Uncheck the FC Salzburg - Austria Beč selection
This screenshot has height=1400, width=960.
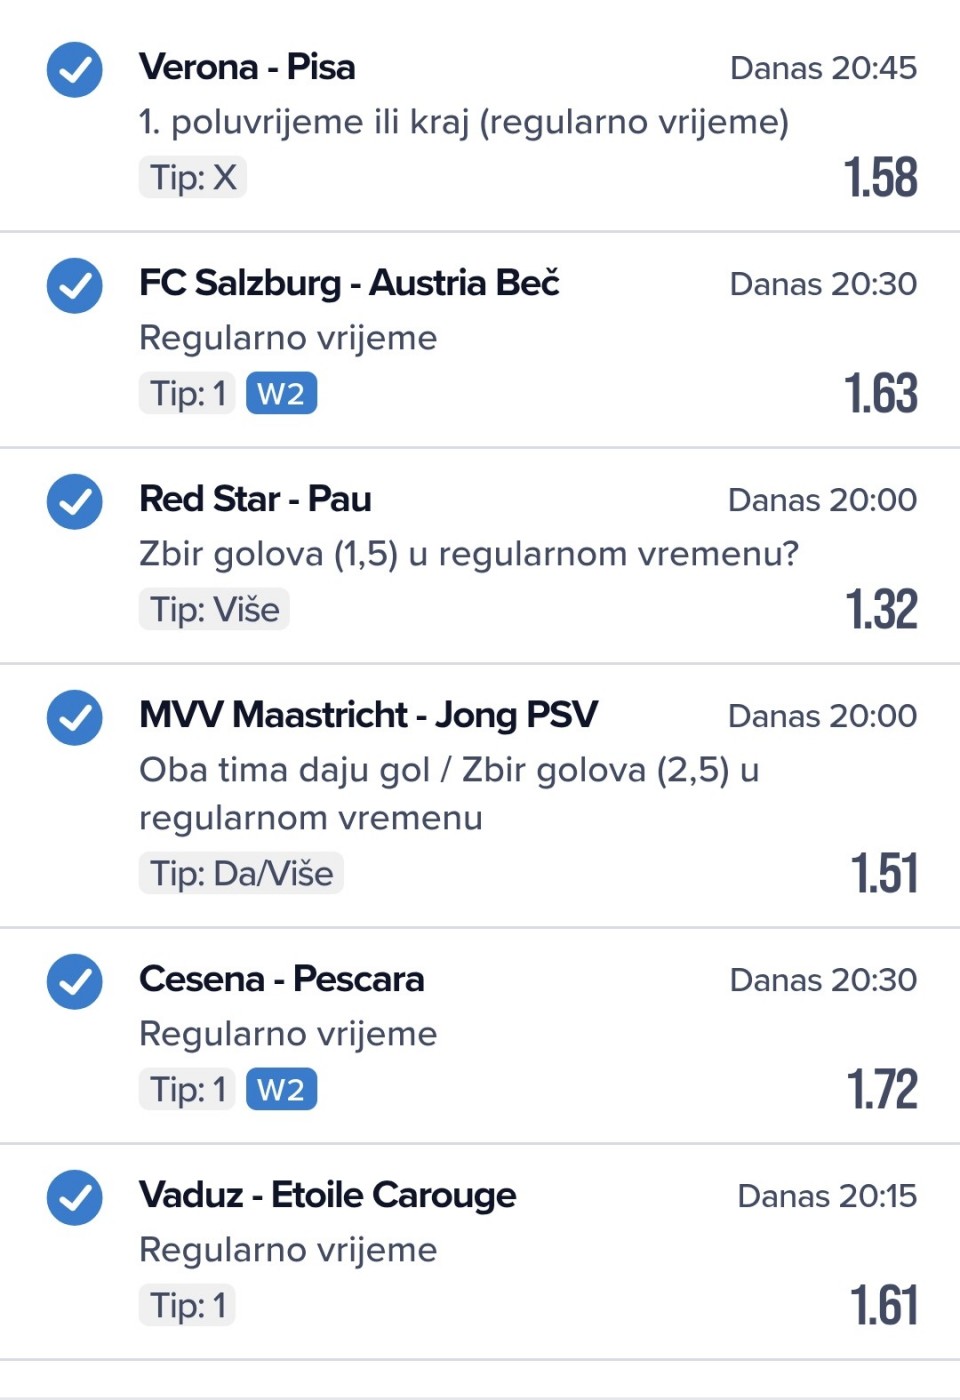(75, 285)
